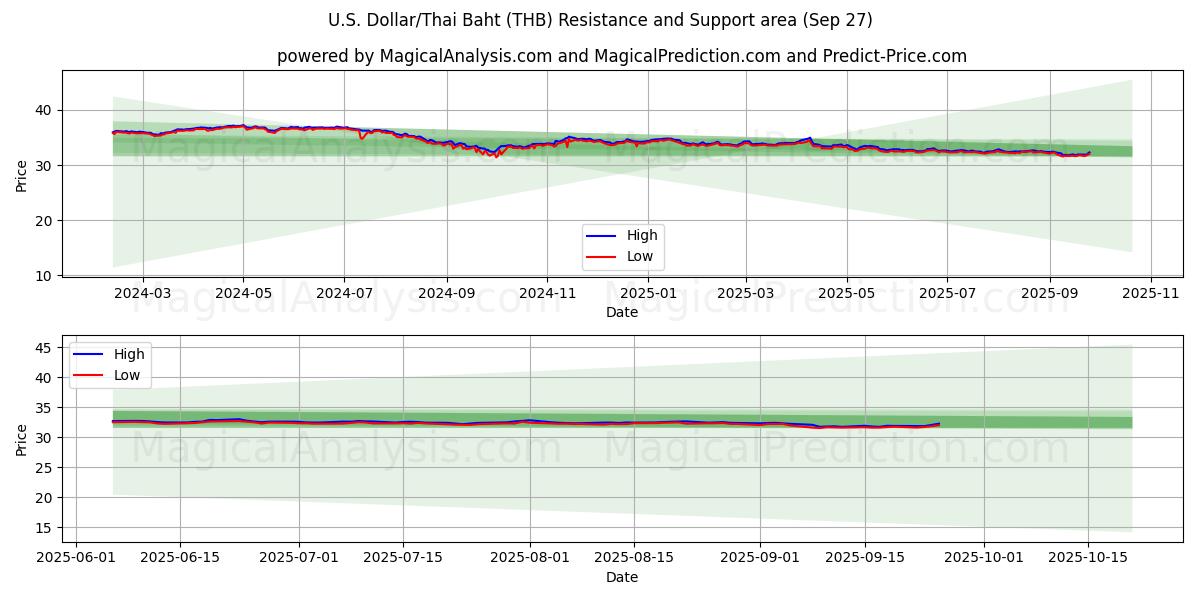Screen dimensions: 1200x600
Task: Click the 2024-11 tick on the upper date axis
Action: [547, 293]
